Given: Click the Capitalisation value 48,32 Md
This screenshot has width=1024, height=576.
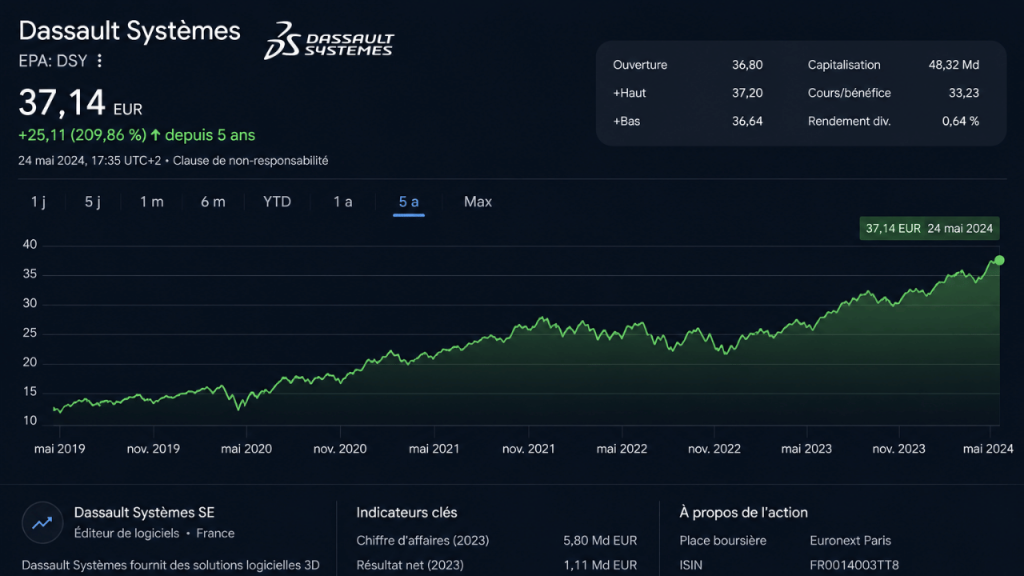Looking at the screenshot, I should pyautogui.click(x=953, y=65).
